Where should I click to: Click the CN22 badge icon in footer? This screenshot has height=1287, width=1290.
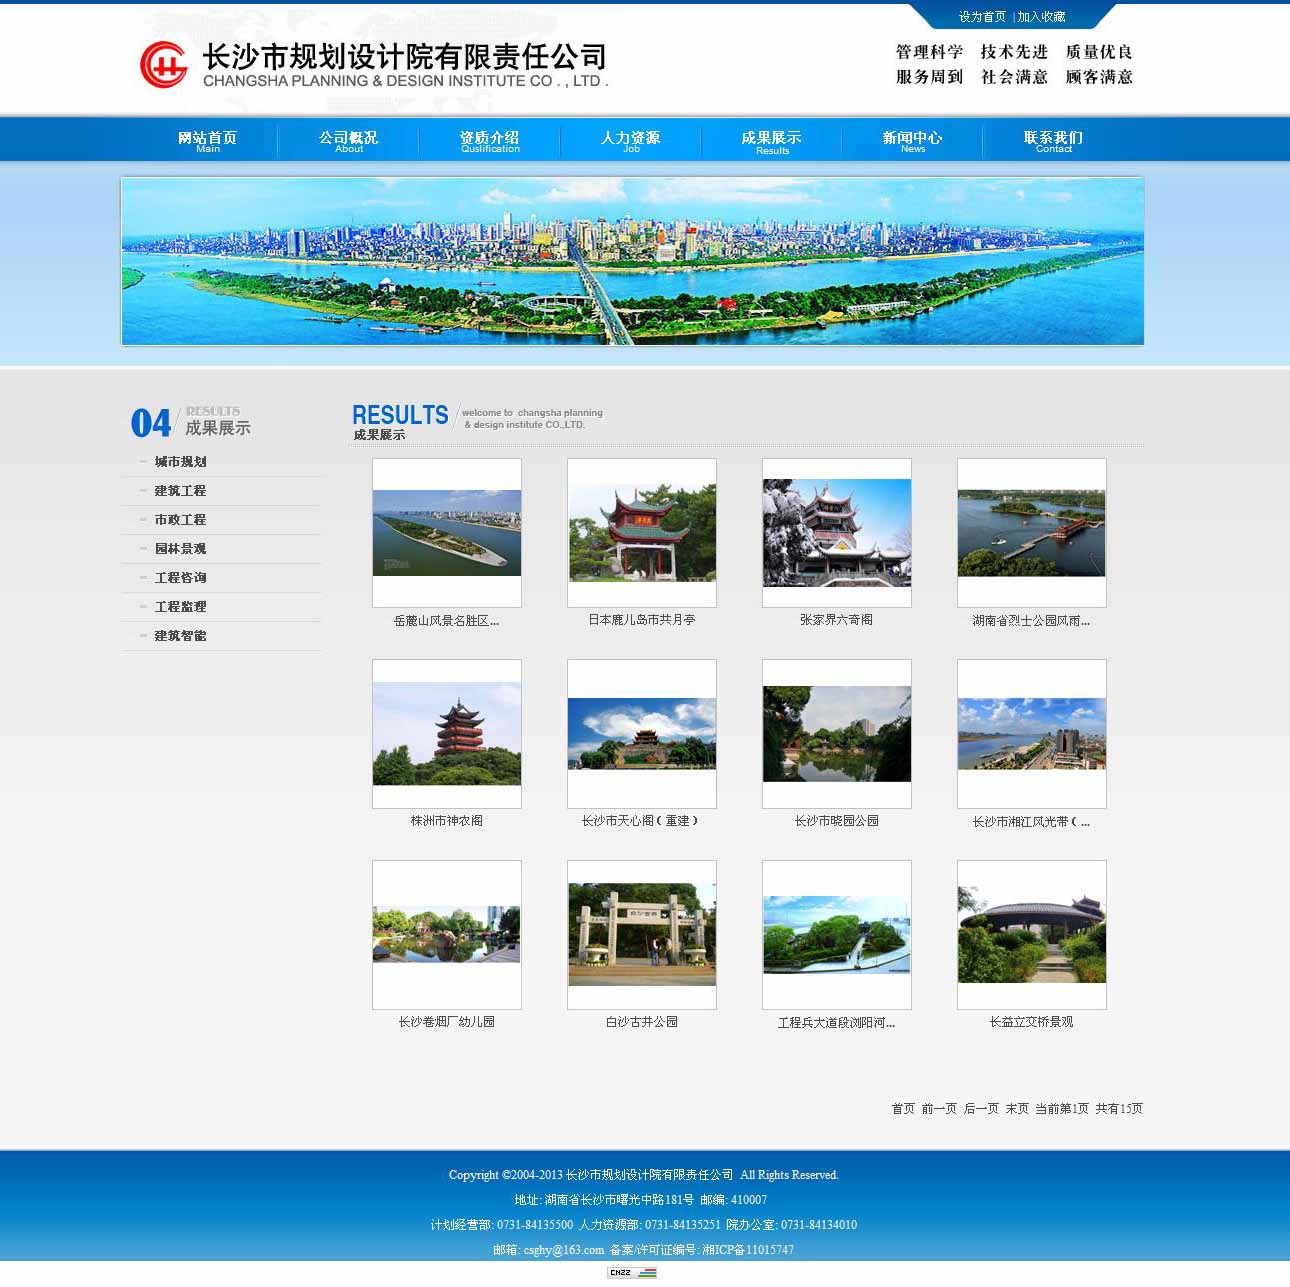pyautogui.click(x=631, y=1272)
